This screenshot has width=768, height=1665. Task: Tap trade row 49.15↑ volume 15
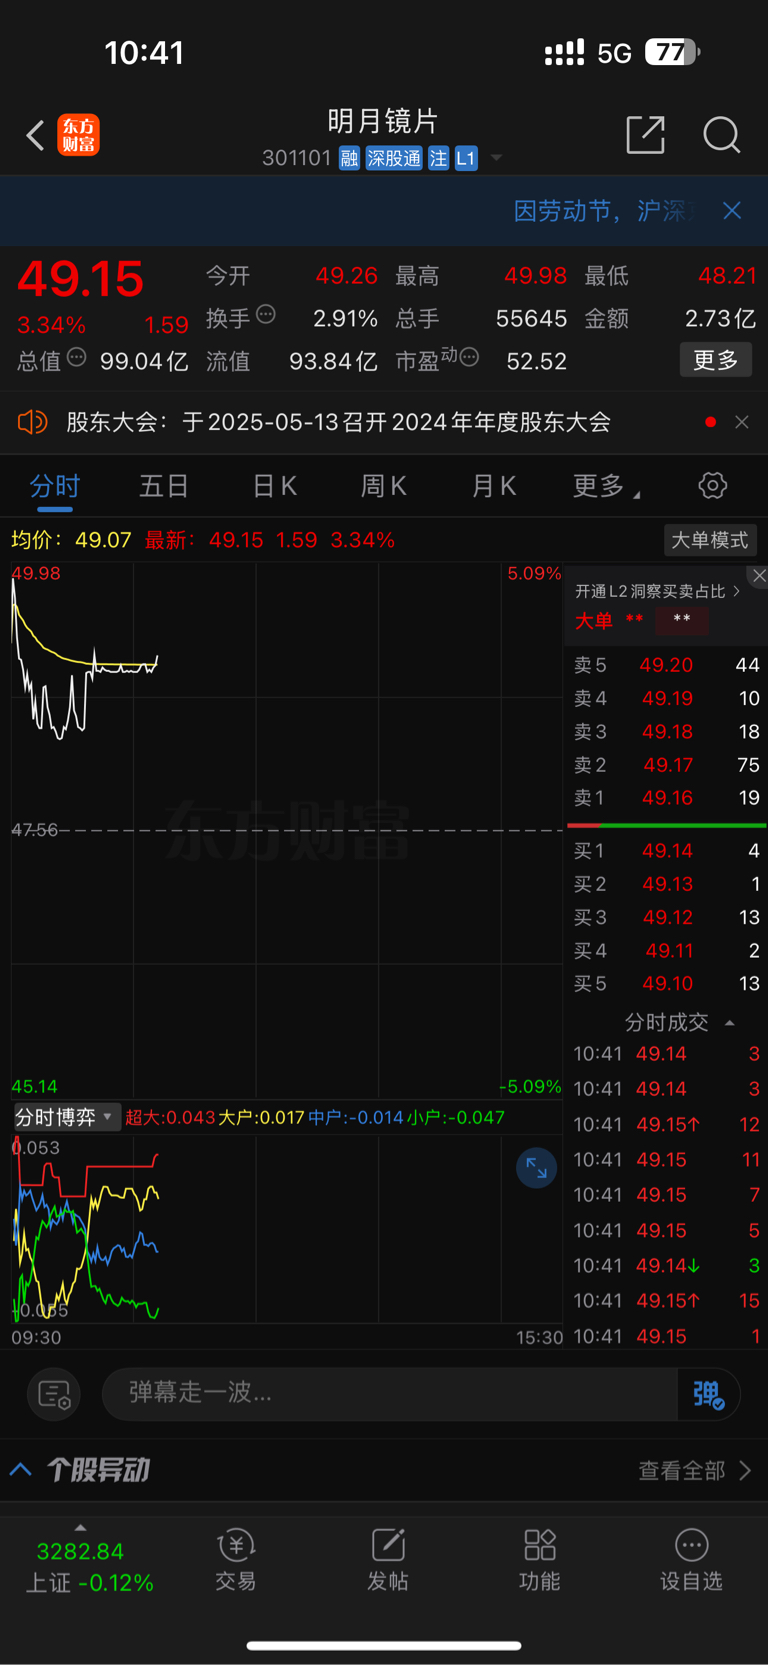pos(666,1301)
